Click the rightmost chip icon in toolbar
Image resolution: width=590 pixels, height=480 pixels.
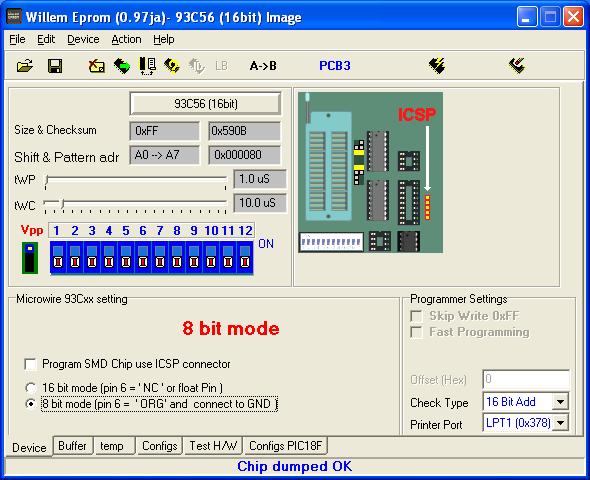click(x=517, y=66)
